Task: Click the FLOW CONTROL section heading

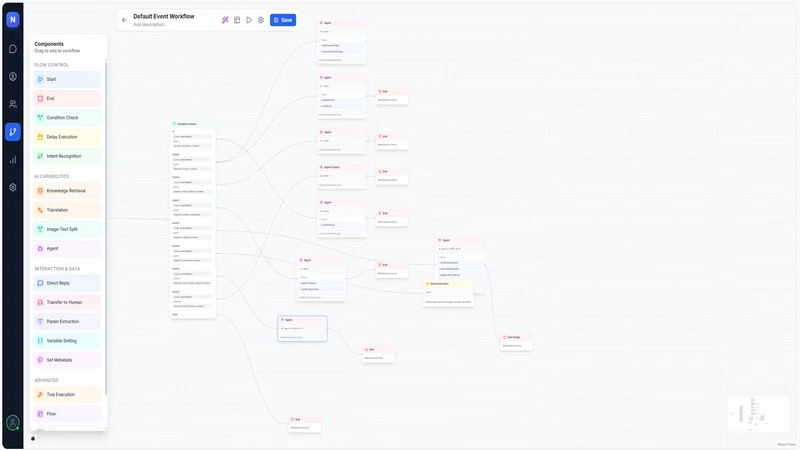Action: pyautogui.click(x=52, y=65)
